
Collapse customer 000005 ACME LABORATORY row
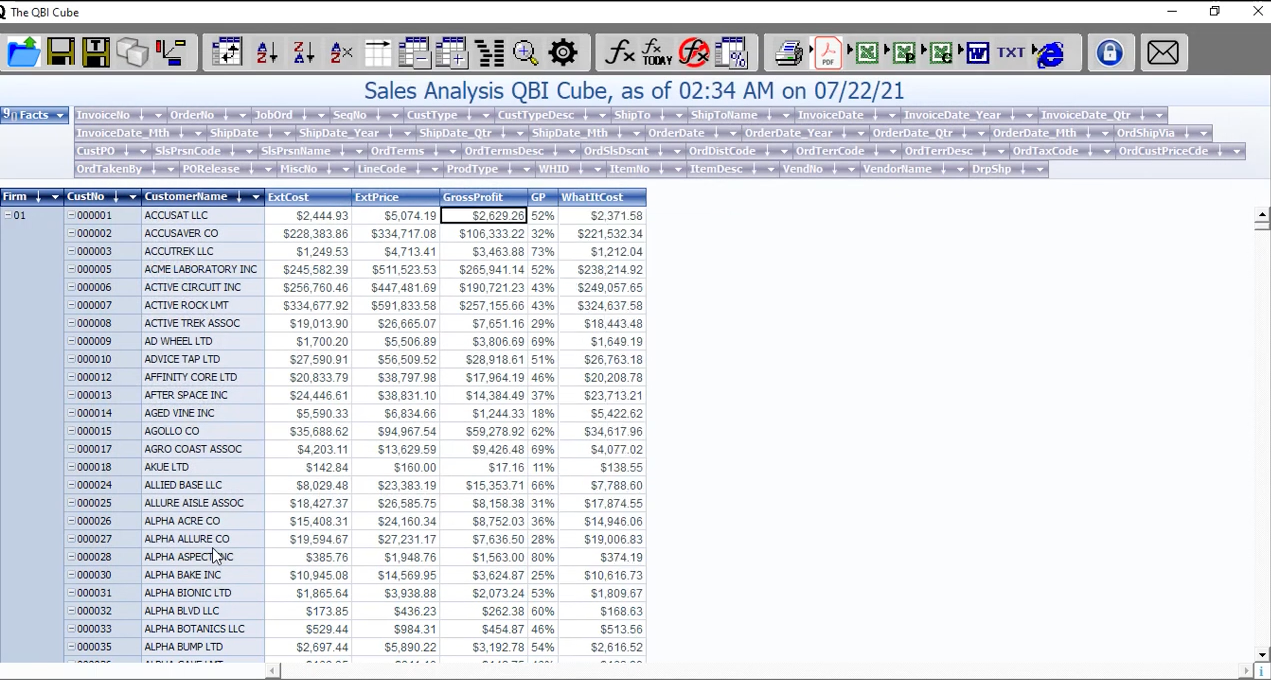click(71, 270)
